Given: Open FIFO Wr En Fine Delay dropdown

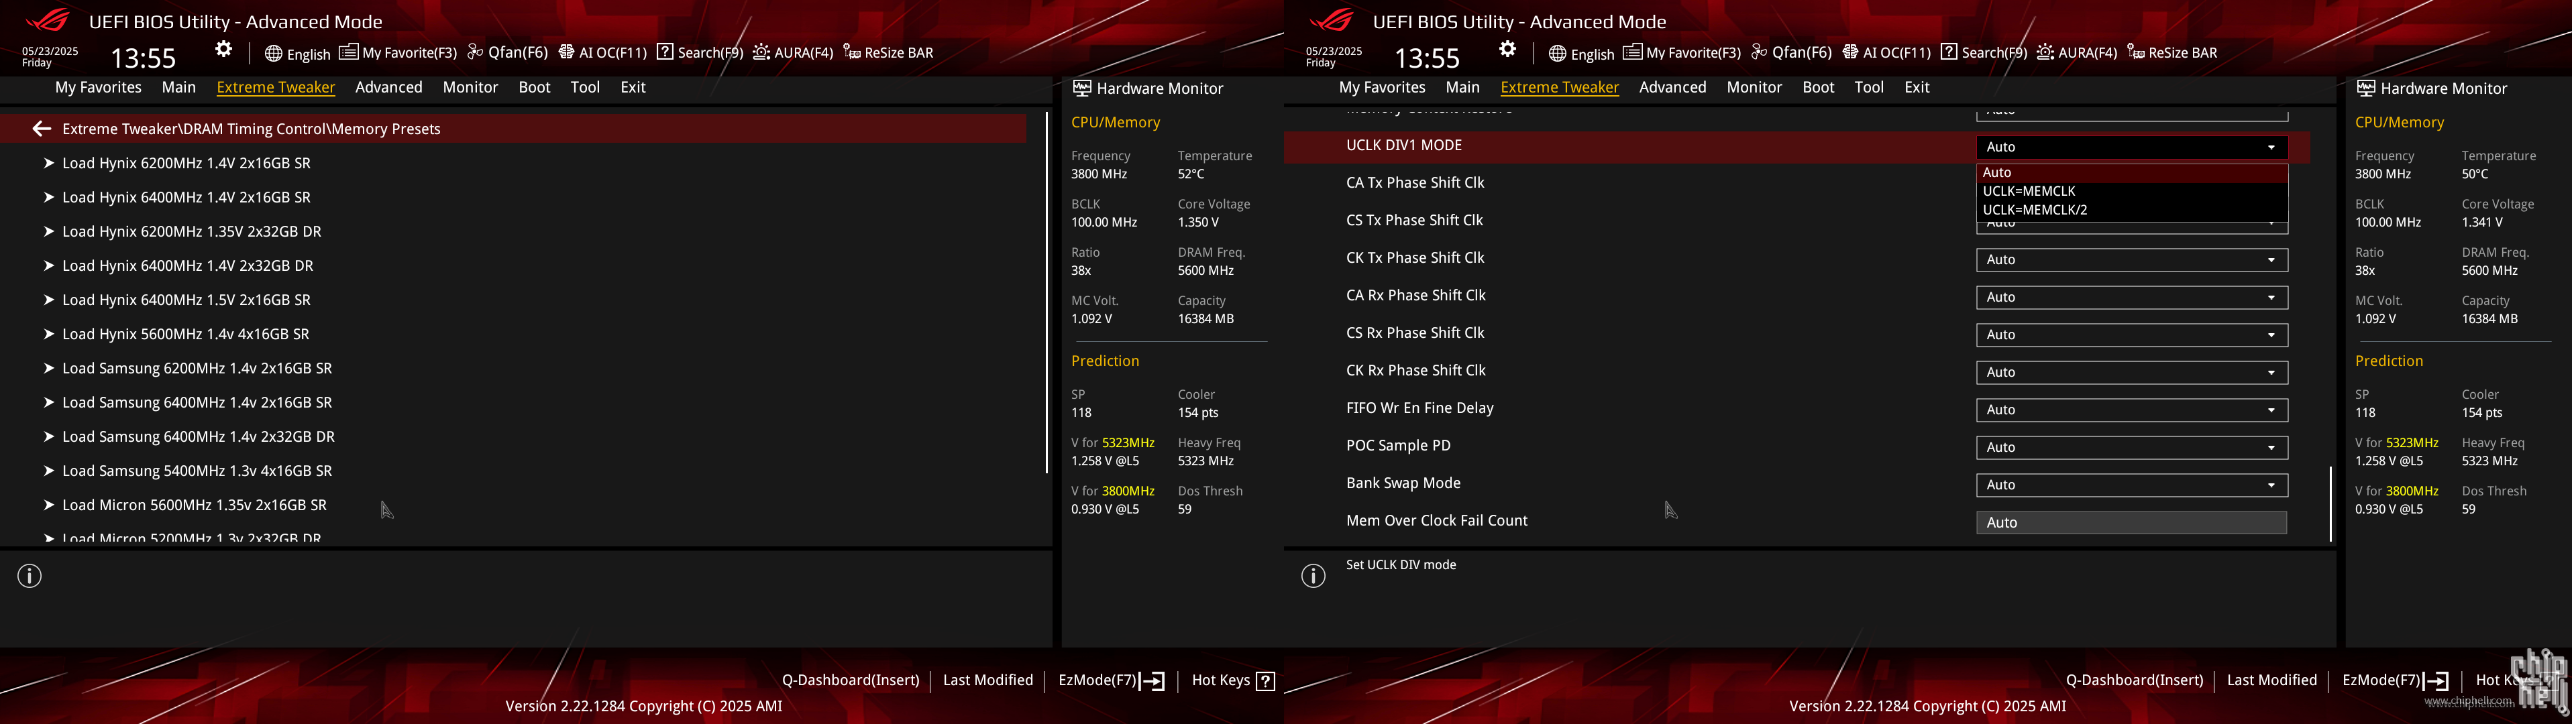Looking at the screenshot, I should 2131,410.
